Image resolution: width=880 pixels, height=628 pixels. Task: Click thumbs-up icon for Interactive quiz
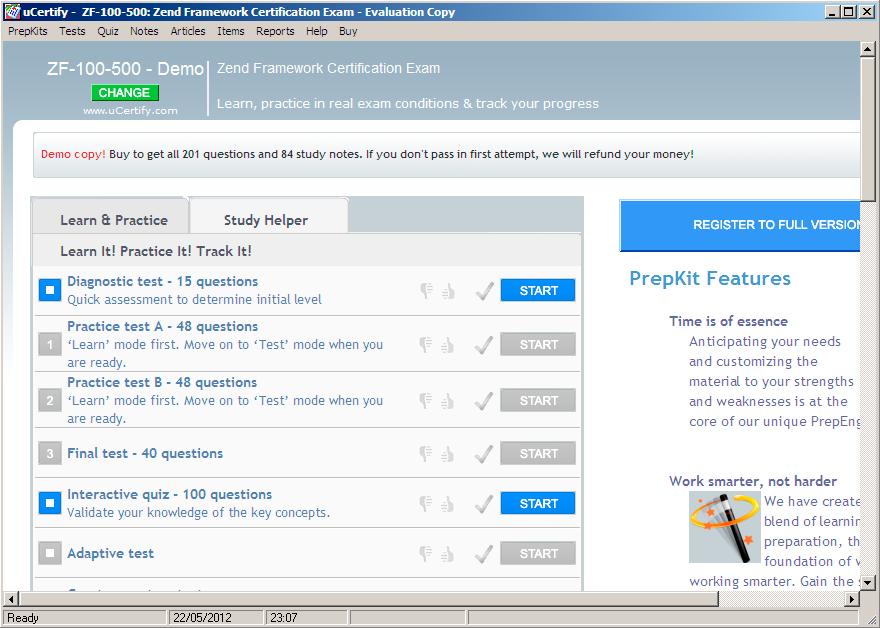[447, 503]
